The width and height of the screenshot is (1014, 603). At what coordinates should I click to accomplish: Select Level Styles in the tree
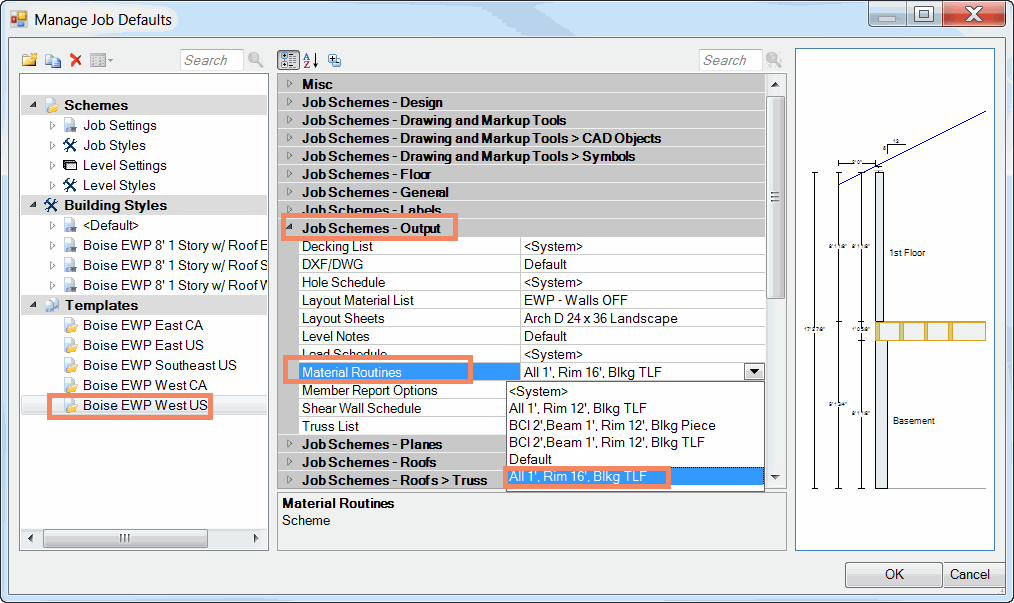[x=120, y=186]
